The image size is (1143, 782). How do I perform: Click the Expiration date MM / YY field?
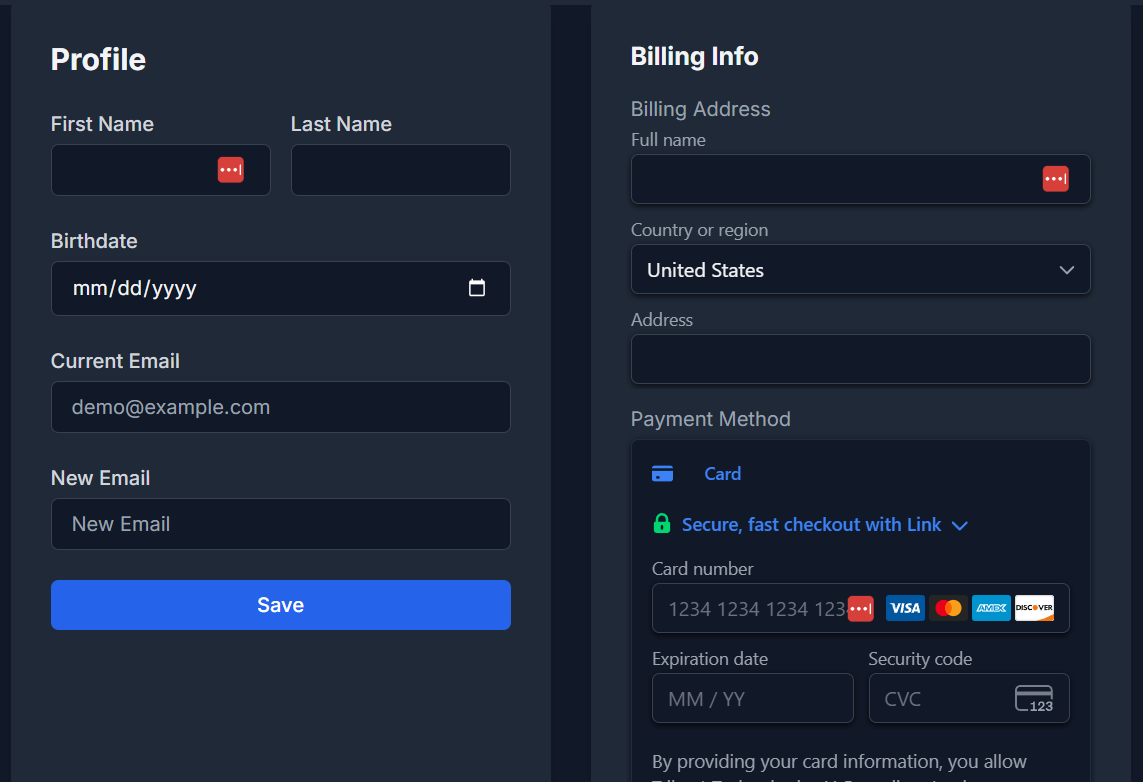pyautogui.click(x=752, y=698)
